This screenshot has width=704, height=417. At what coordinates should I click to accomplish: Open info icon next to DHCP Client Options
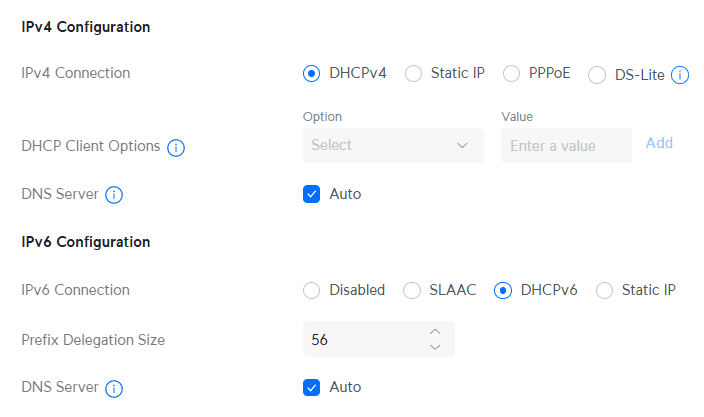176,147
